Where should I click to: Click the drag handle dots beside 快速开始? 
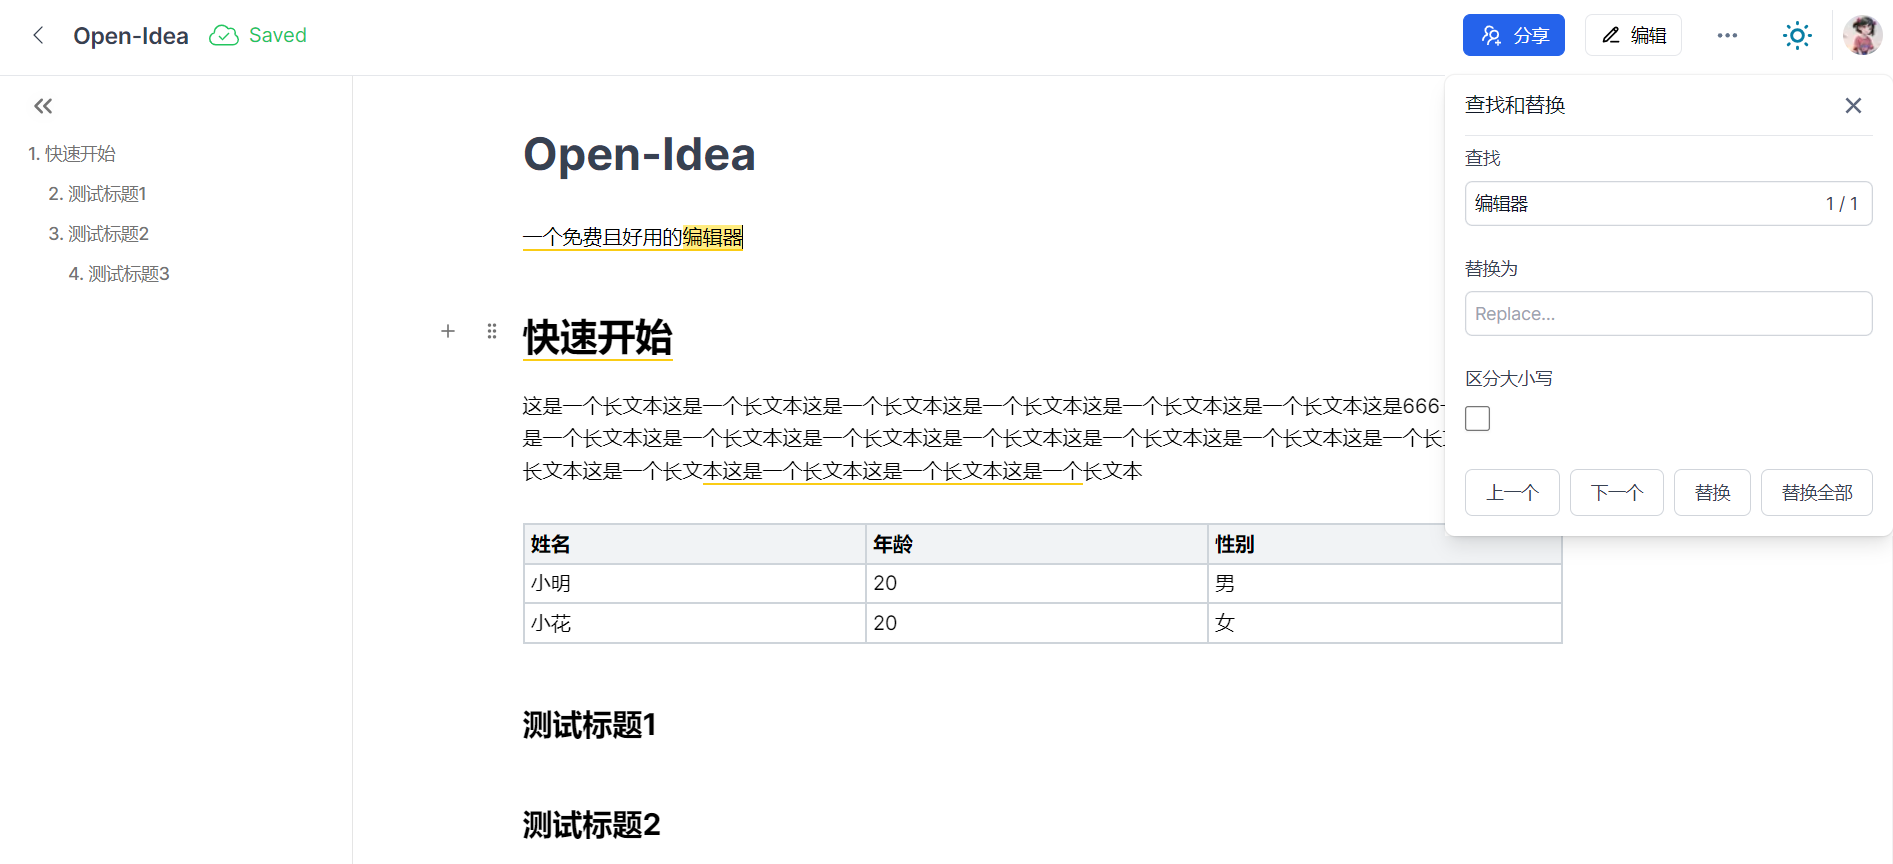pyautogui.click(x=492, y=331)
